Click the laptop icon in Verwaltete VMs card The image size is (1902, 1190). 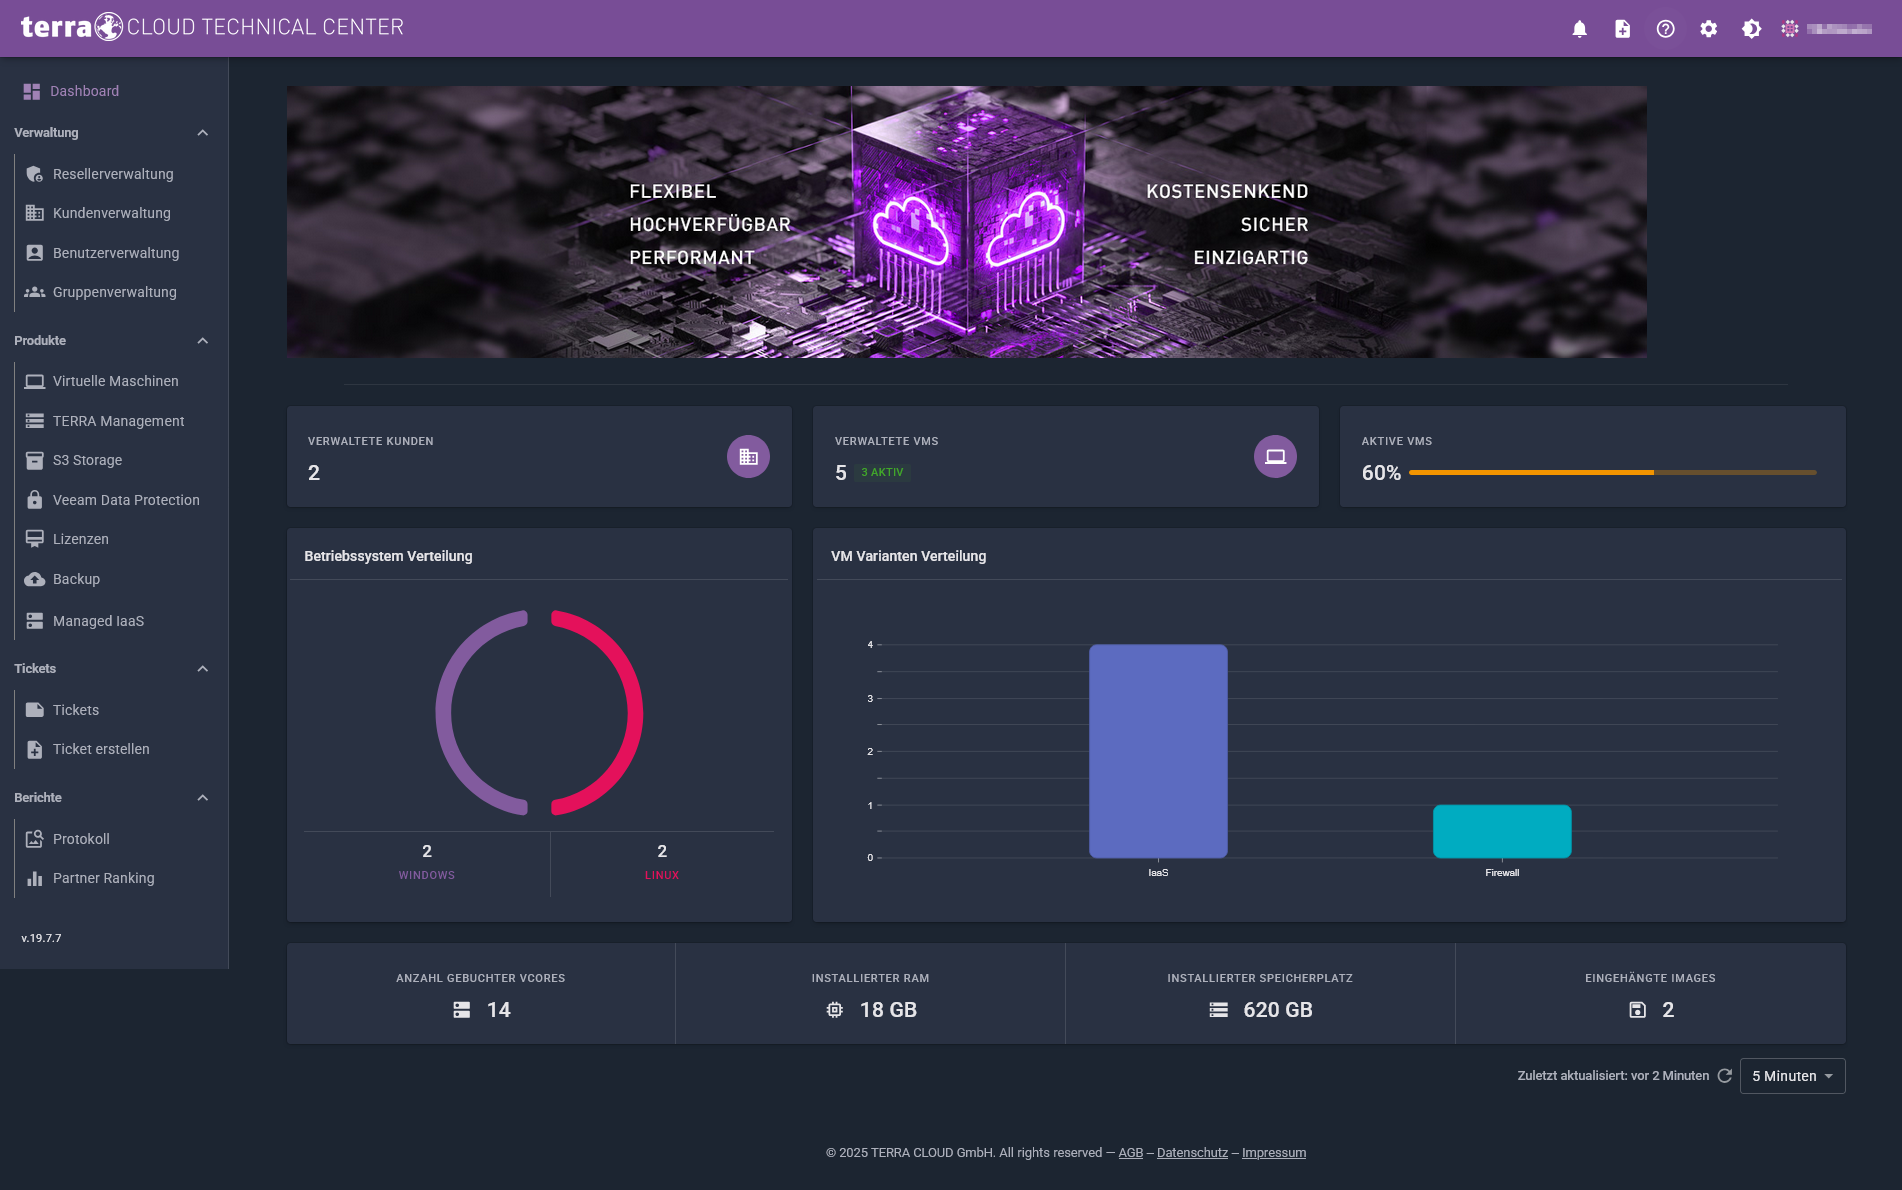point(1275,457)
